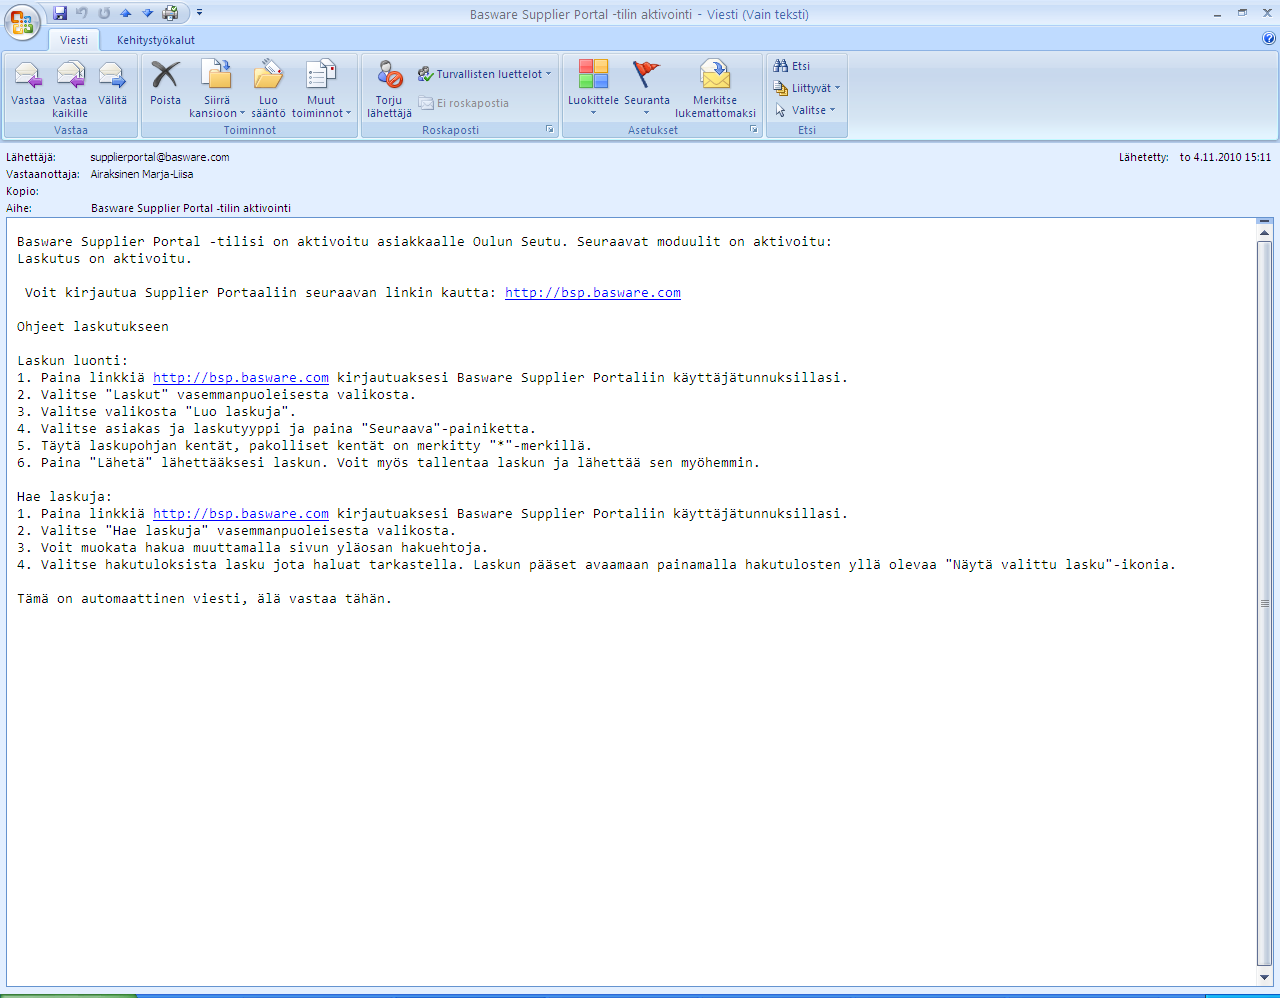Click the Redo arrow in Quick Access

104,13
